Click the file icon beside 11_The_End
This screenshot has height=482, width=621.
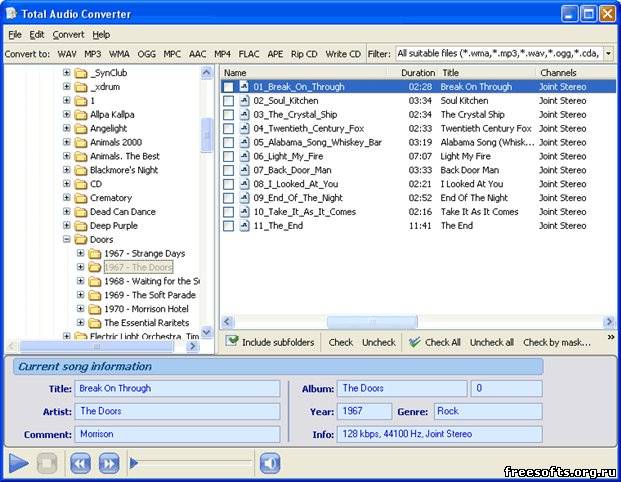pyautogui.click(x=244, y=225)
